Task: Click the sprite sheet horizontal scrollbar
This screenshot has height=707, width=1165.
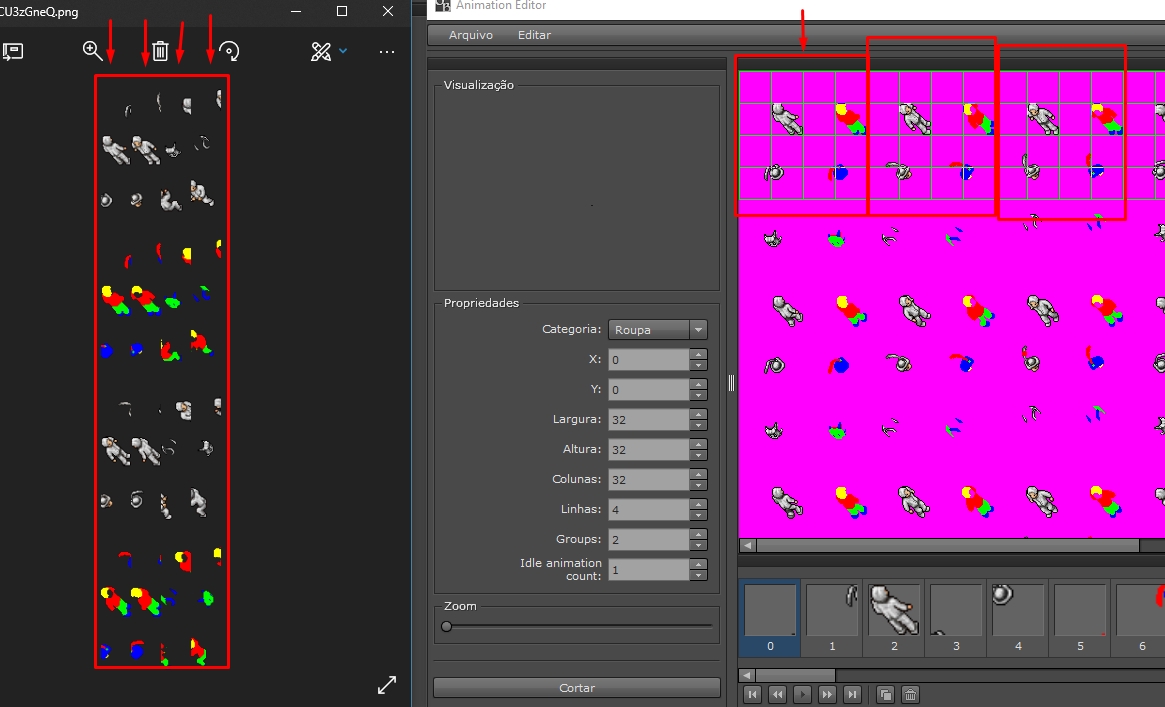Action: 948,546
